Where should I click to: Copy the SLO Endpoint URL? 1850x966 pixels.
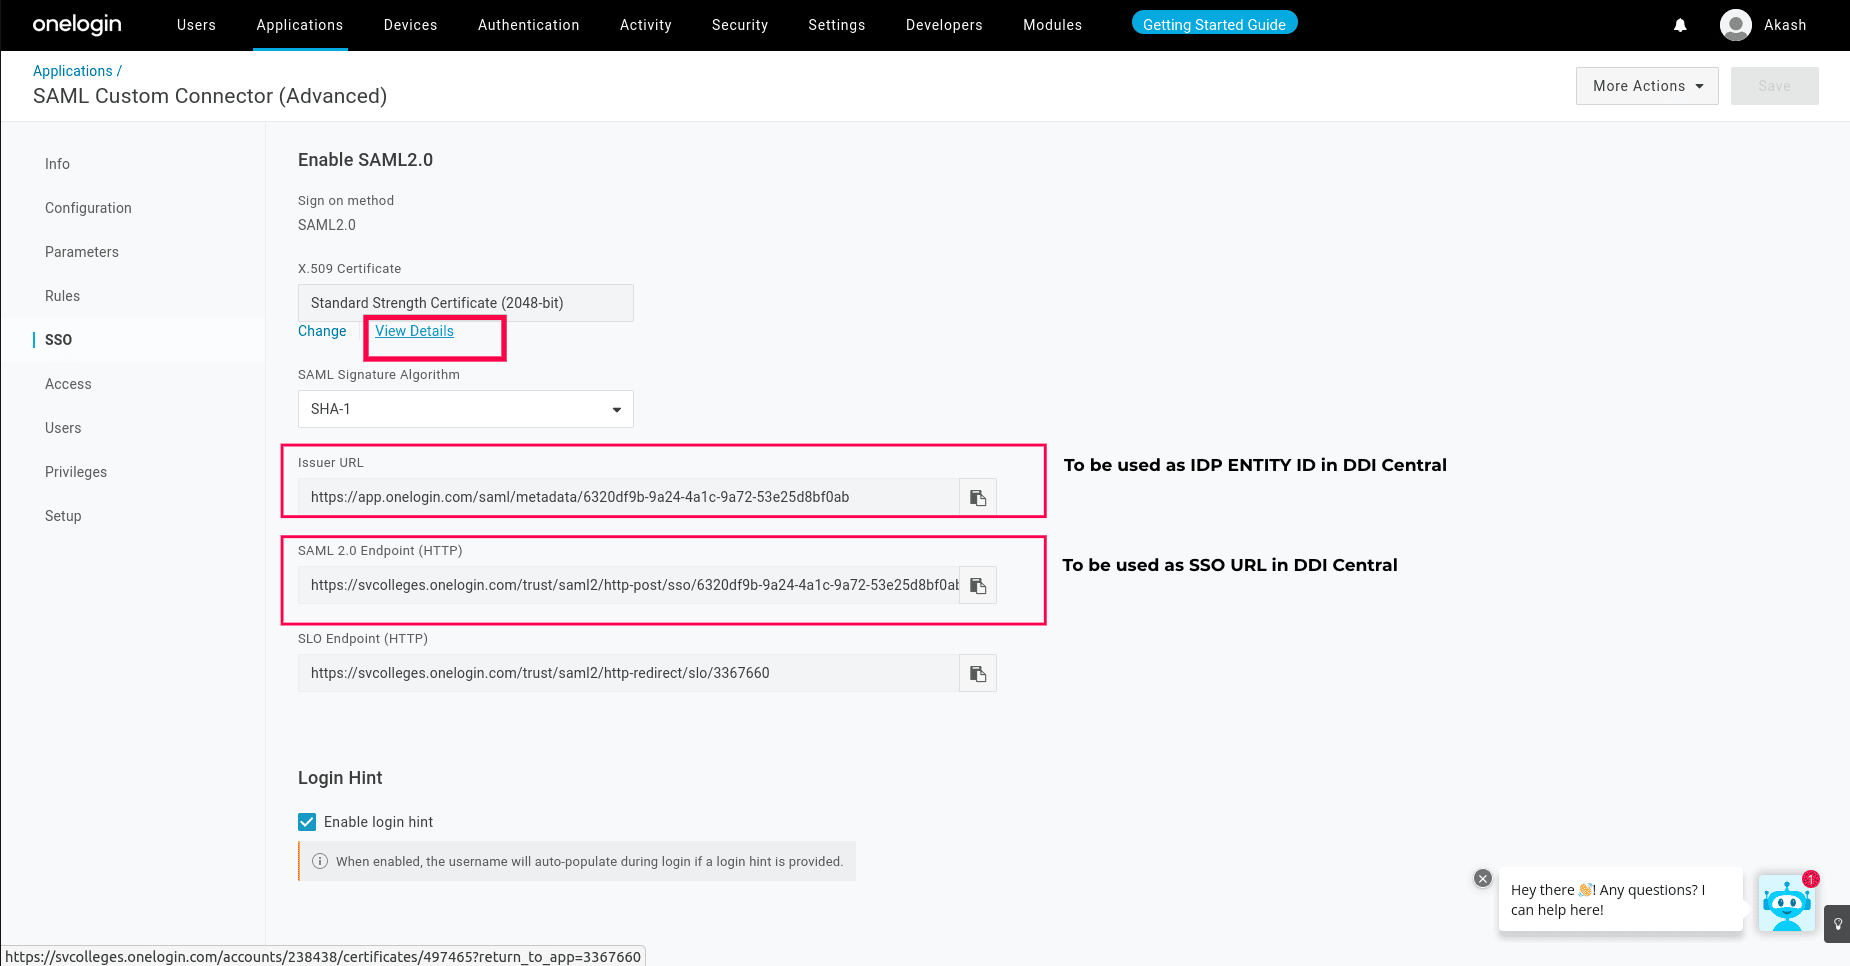pos(978,673)
